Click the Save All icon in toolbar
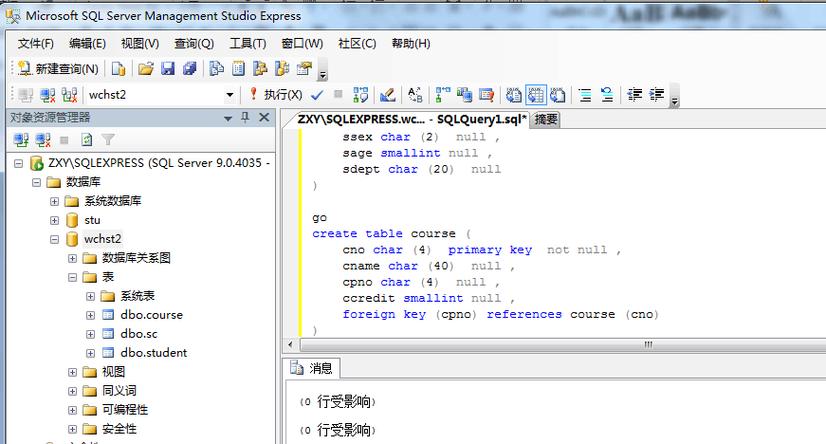Screen dimensions: 826x444 pyautogui.click(x=188, y=69)
